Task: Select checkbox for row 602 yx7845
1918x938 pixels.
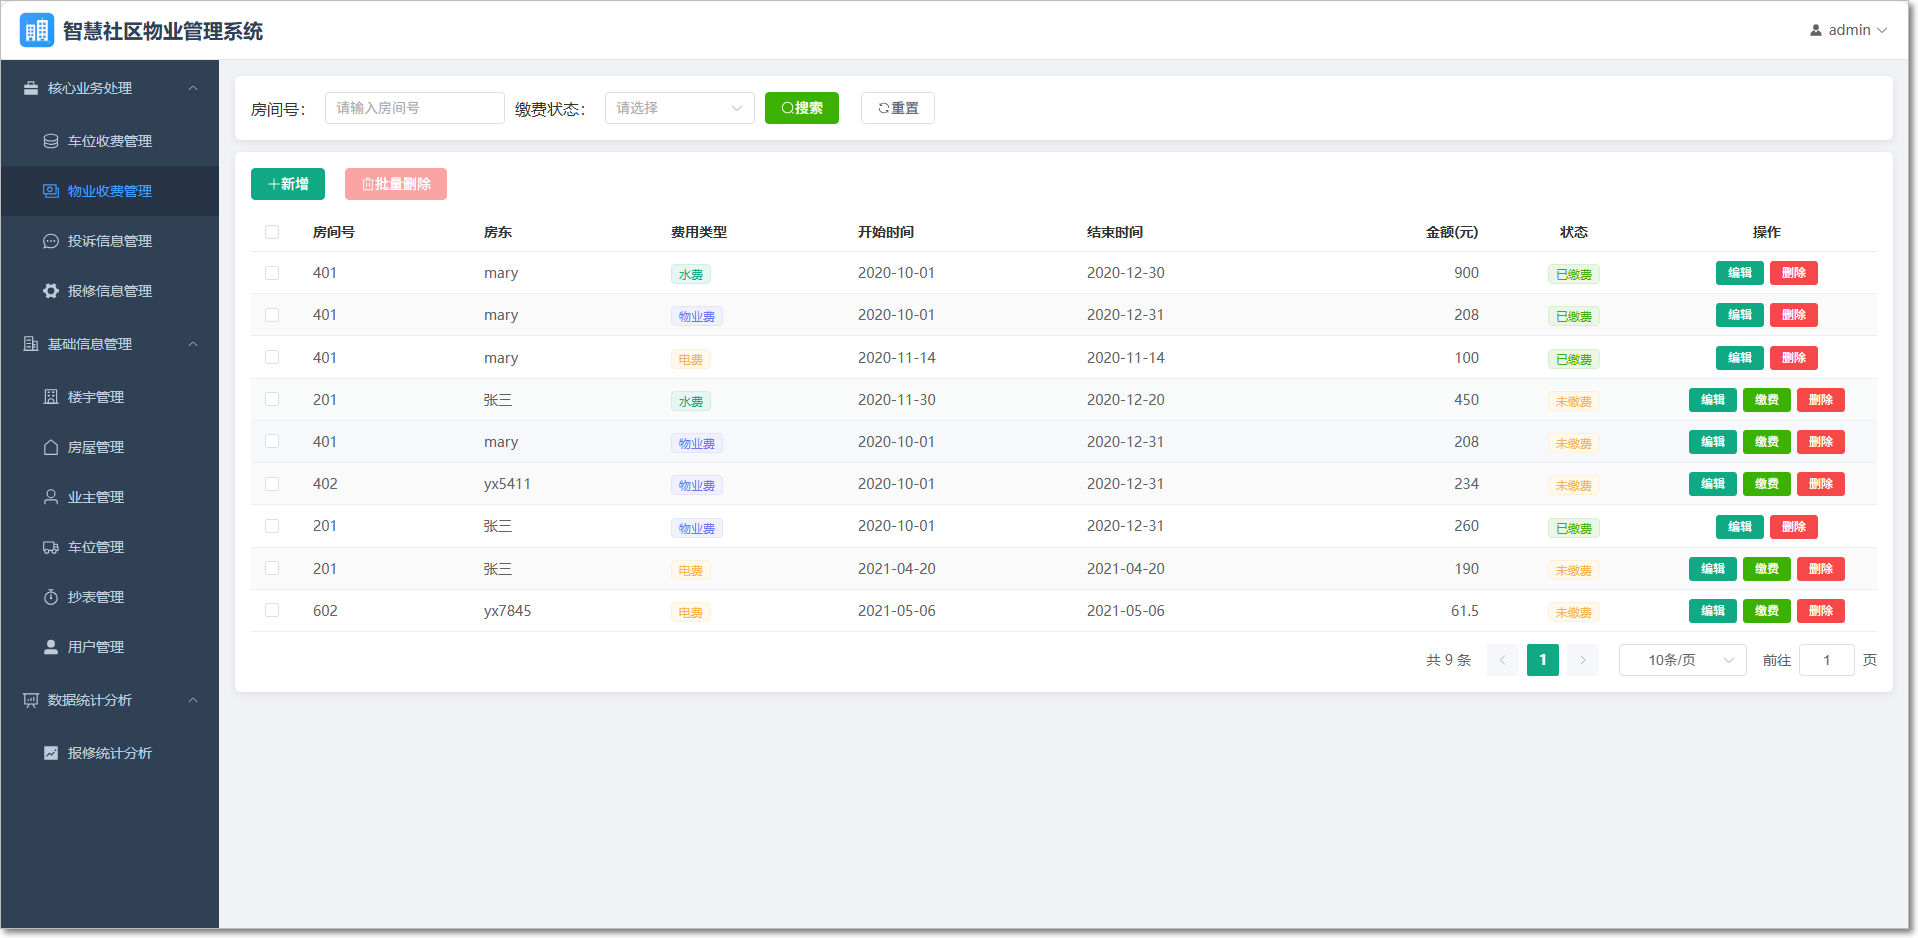Action: (272, 610)
